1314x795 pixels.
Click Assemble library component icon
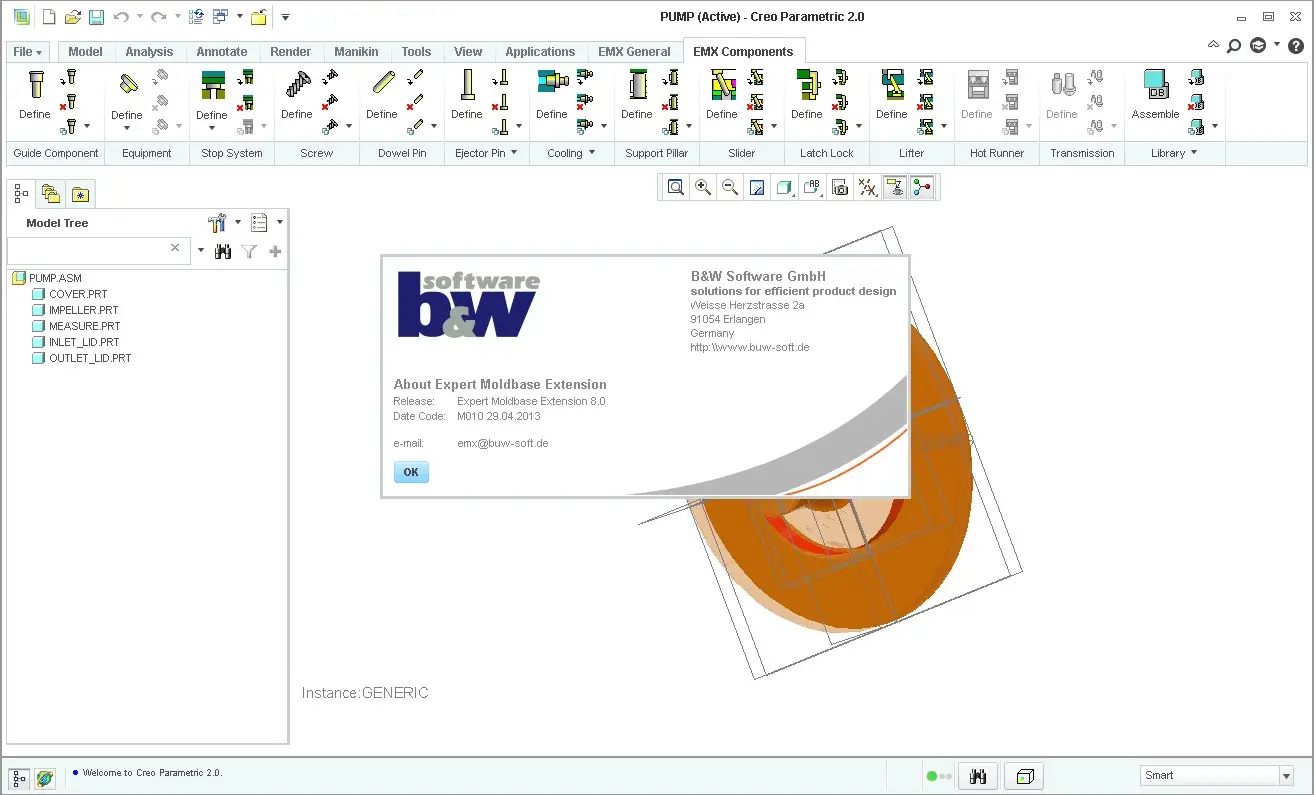pyautogui.click(x=1156, y=84)
